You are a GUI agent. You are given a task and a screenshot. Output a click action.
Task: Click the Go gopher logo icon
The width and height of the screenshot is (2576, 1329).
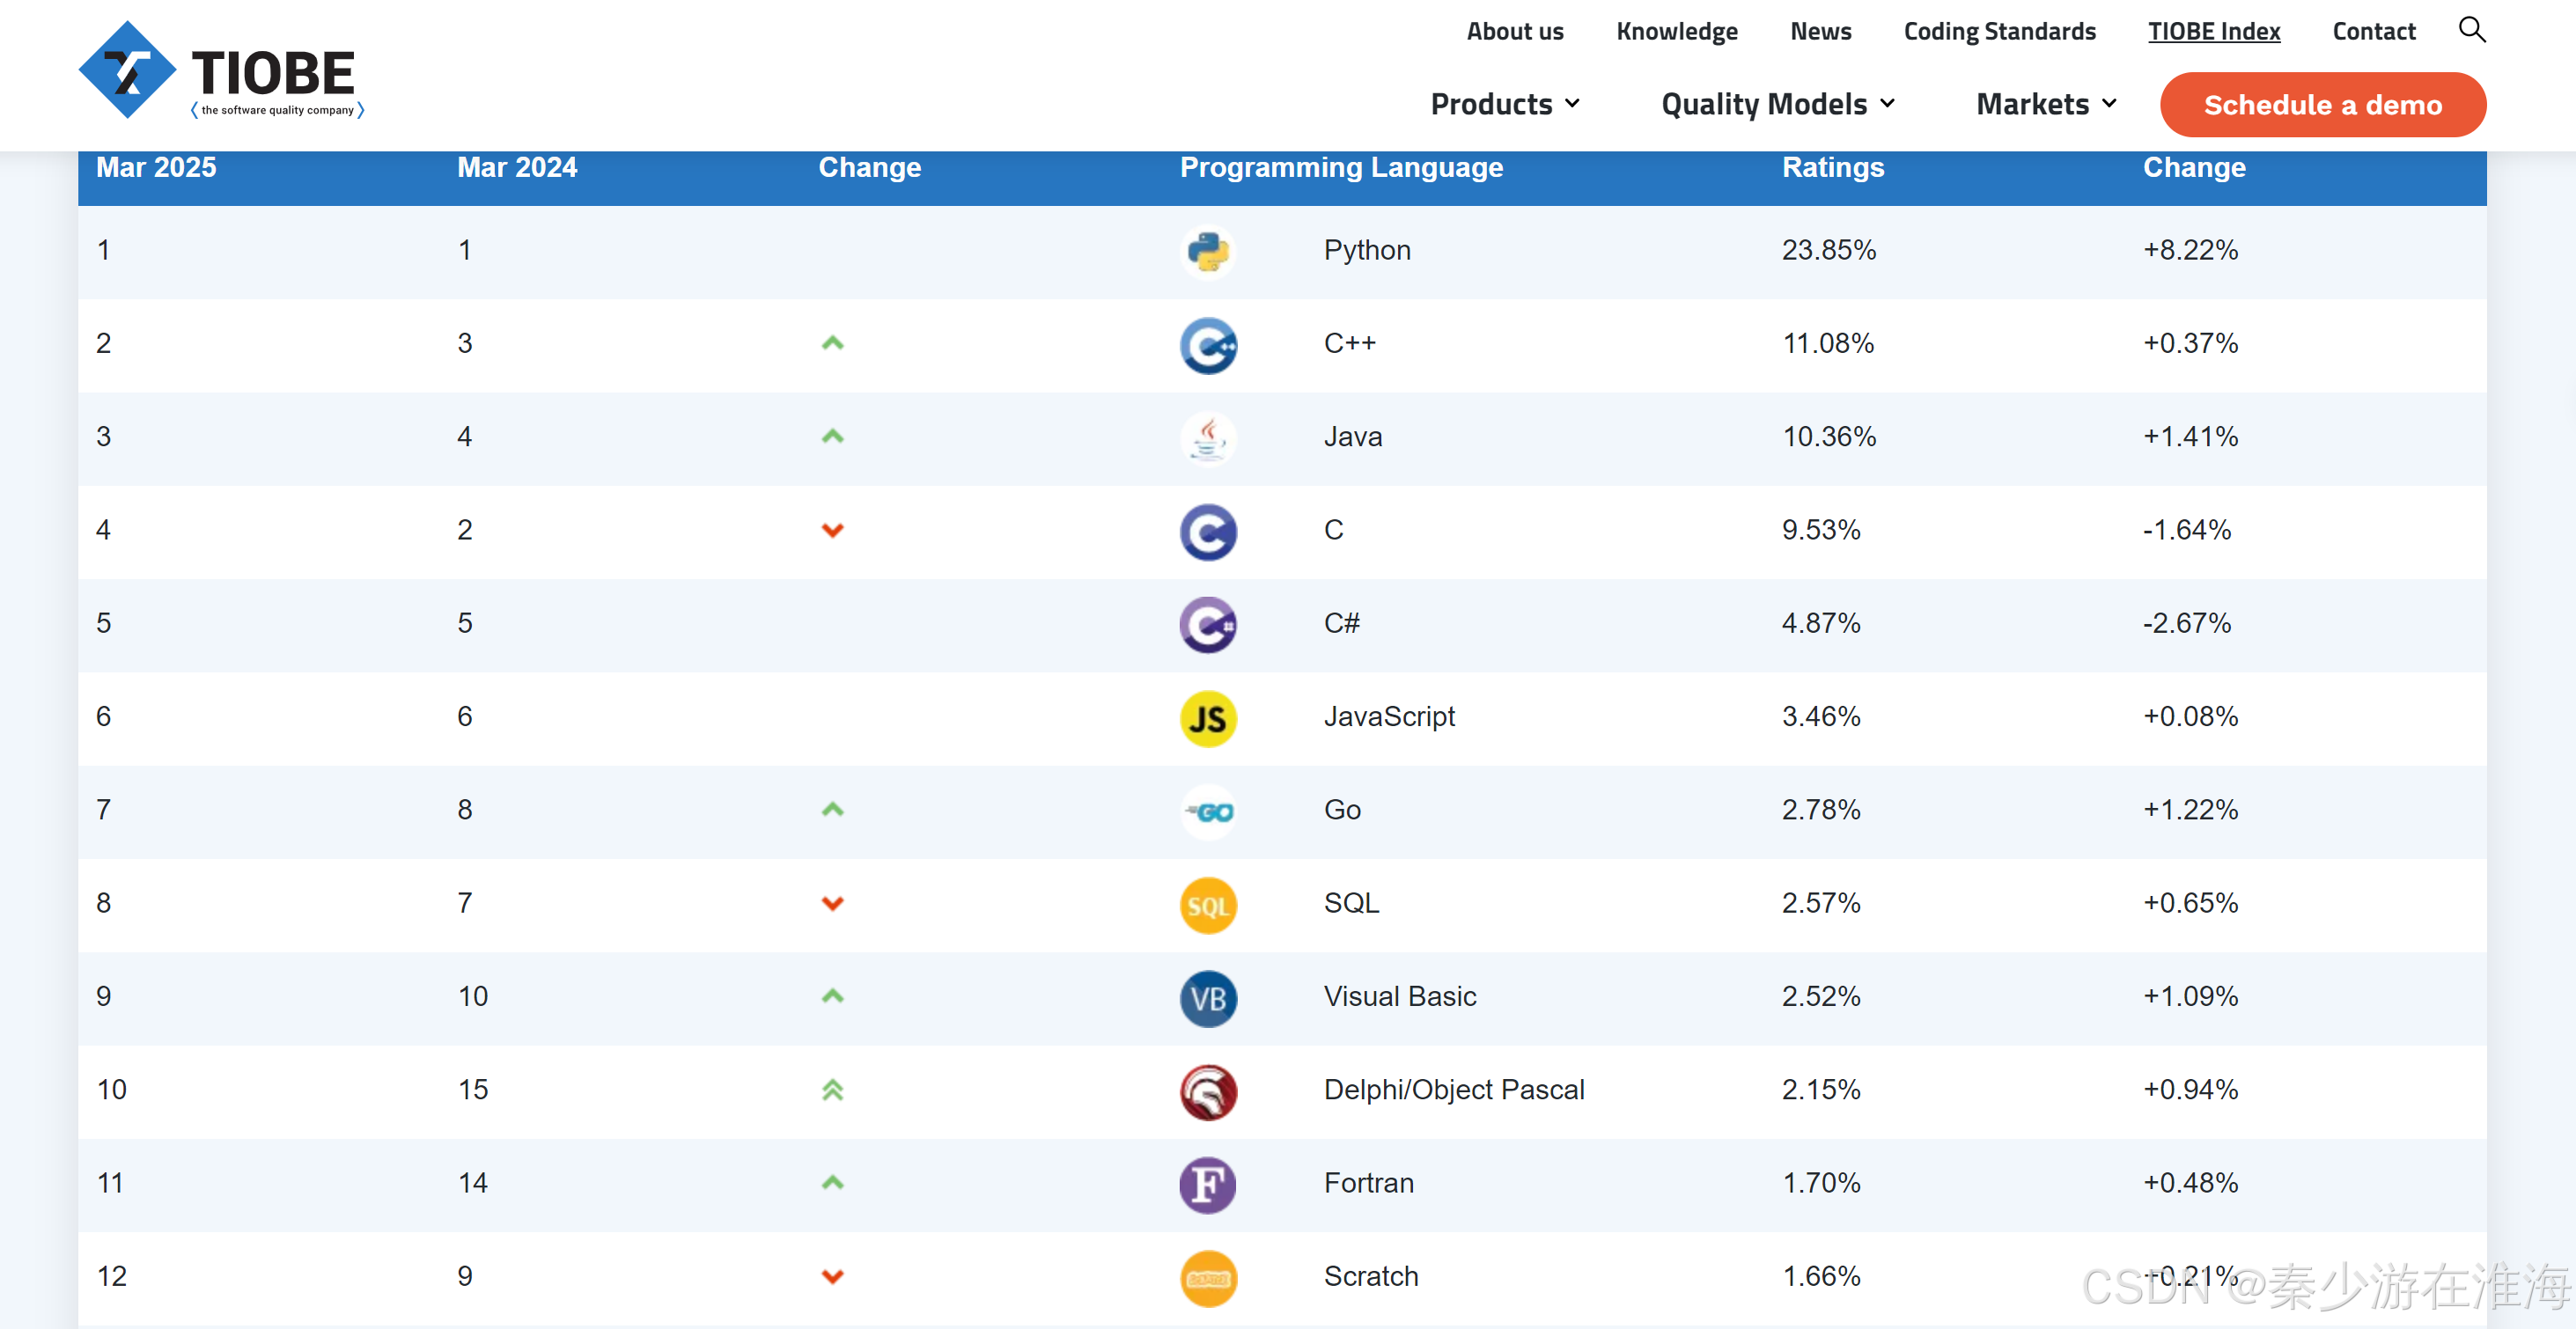coord(1208,811)
